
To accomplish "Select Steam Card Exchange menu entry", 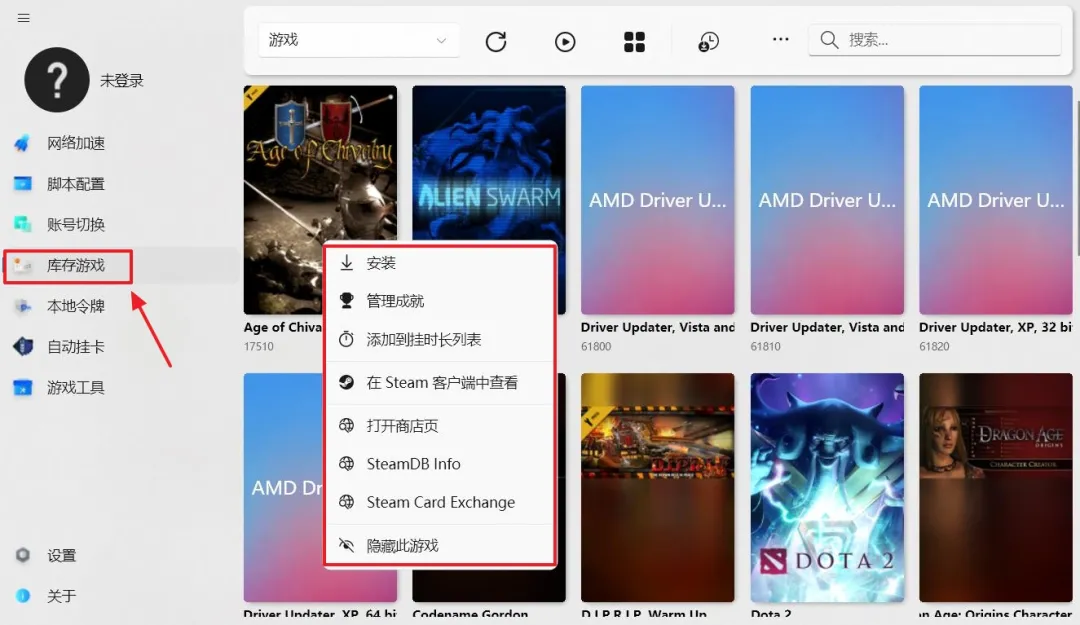I will (440, 502).
